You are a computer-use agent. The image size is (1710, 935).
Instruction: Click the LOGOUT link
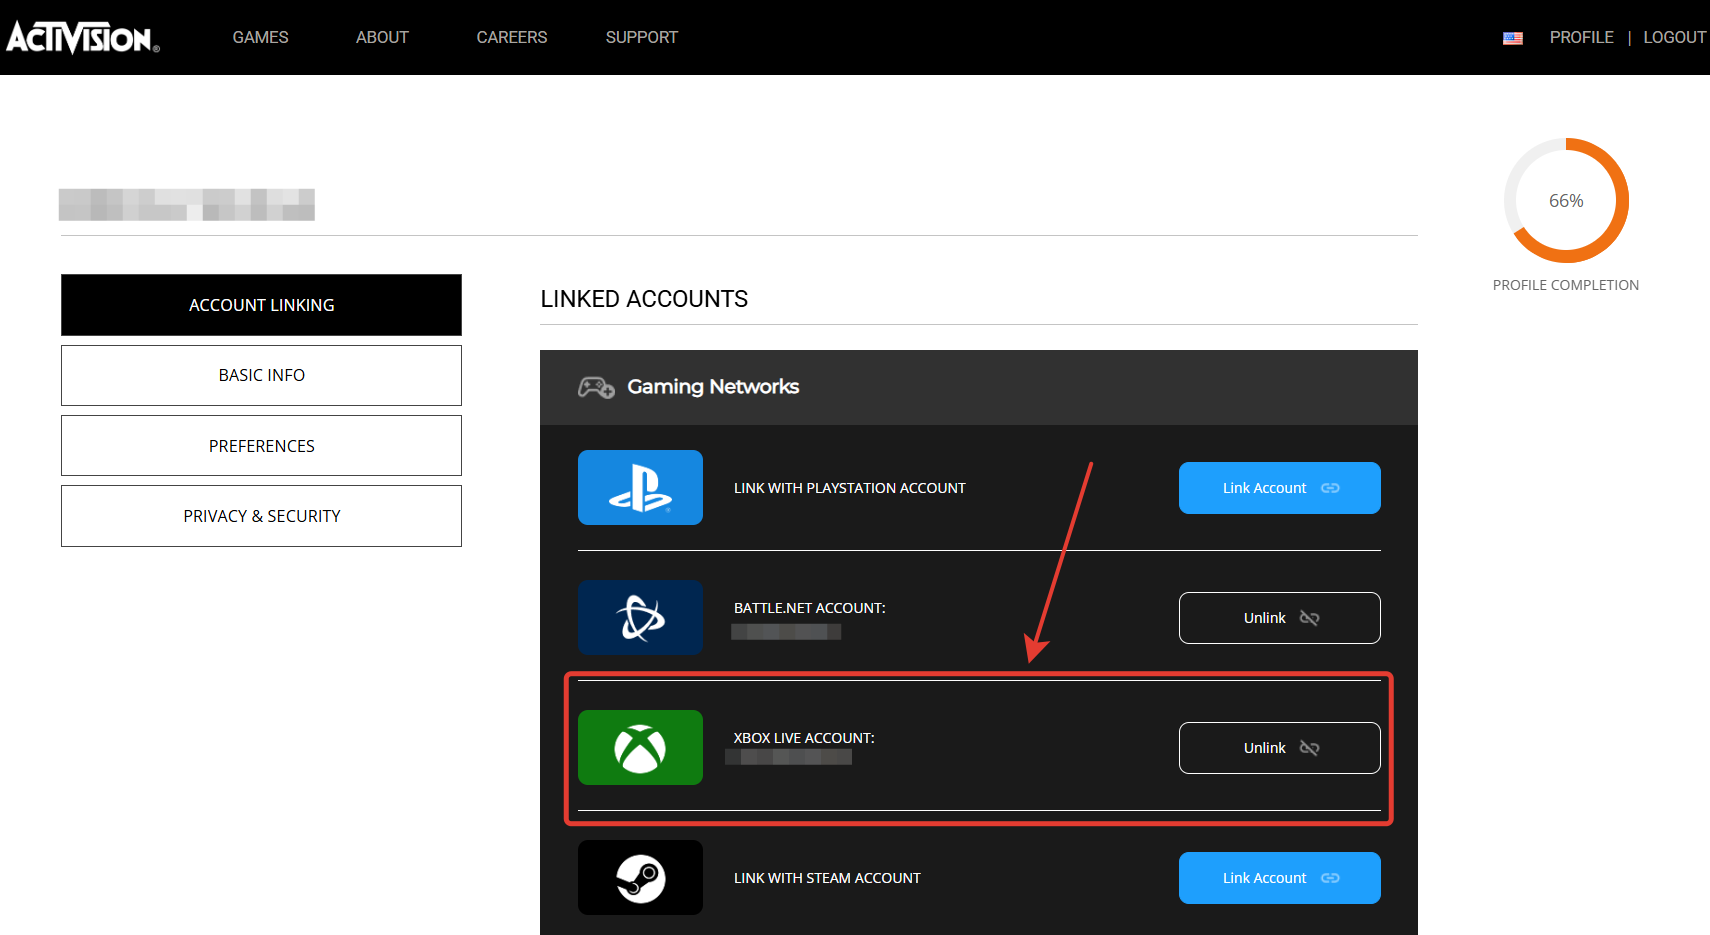[1675, 38]
